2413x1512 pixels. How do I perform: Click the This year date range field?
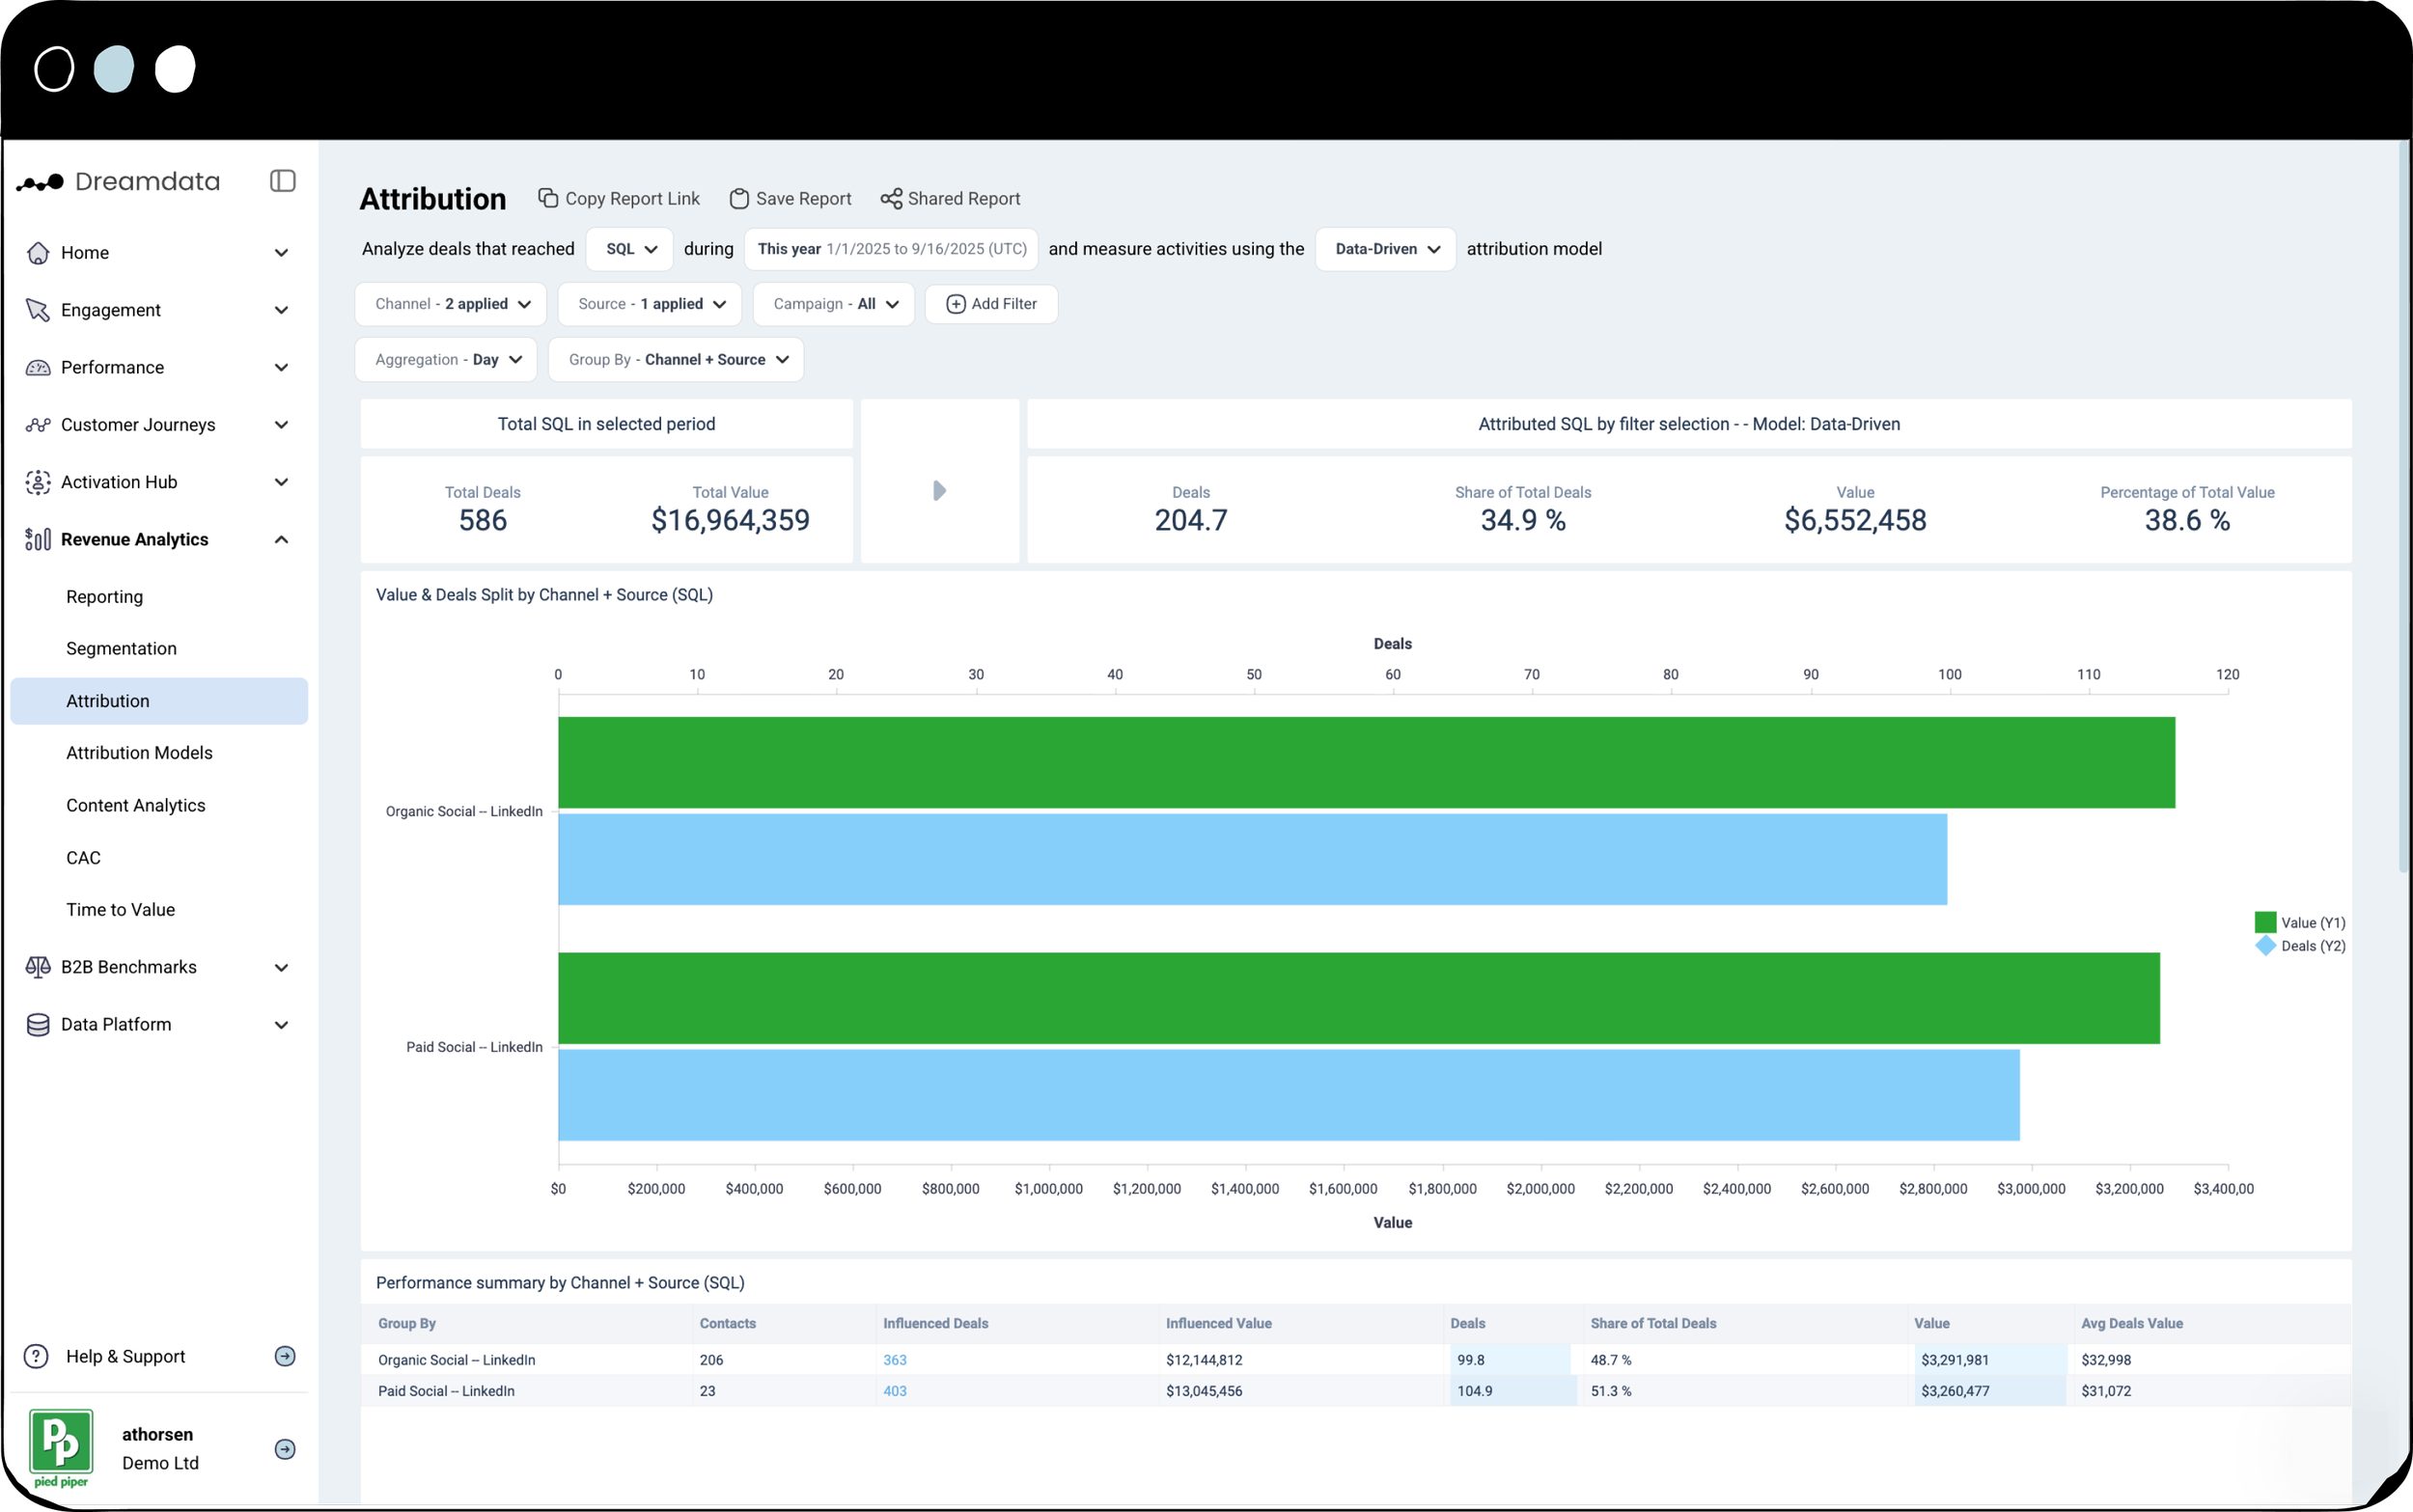[x=890, y=249]
